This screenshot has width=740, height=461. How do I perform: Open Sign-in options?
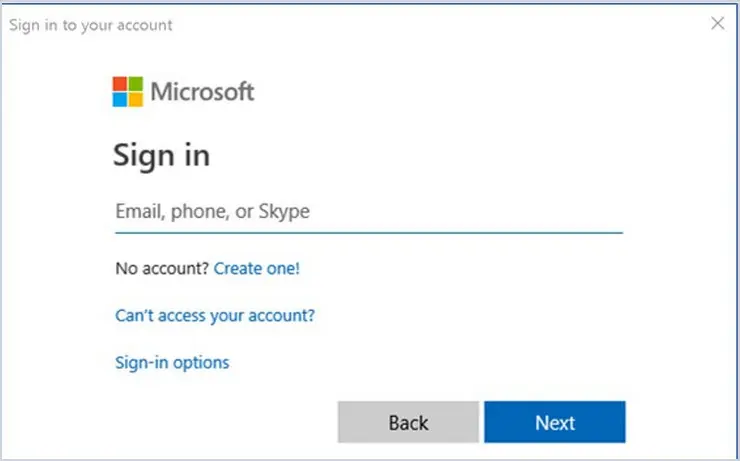(172, 363)
